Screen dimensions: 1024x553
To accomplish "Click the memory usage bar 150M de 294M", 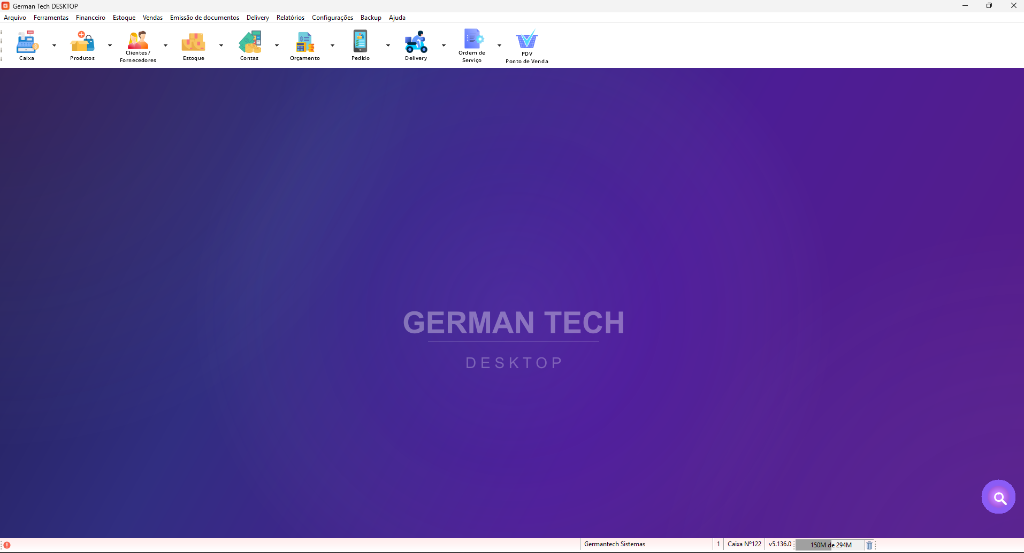I will 830,545.
